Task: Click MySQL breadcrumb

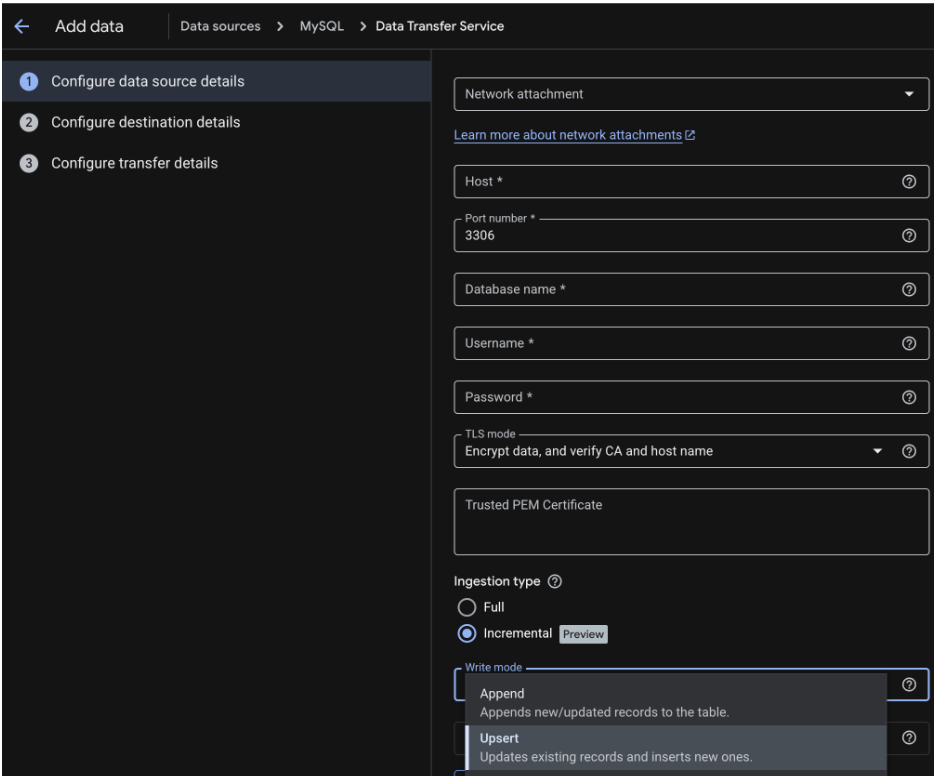Action: coord(322,26)
